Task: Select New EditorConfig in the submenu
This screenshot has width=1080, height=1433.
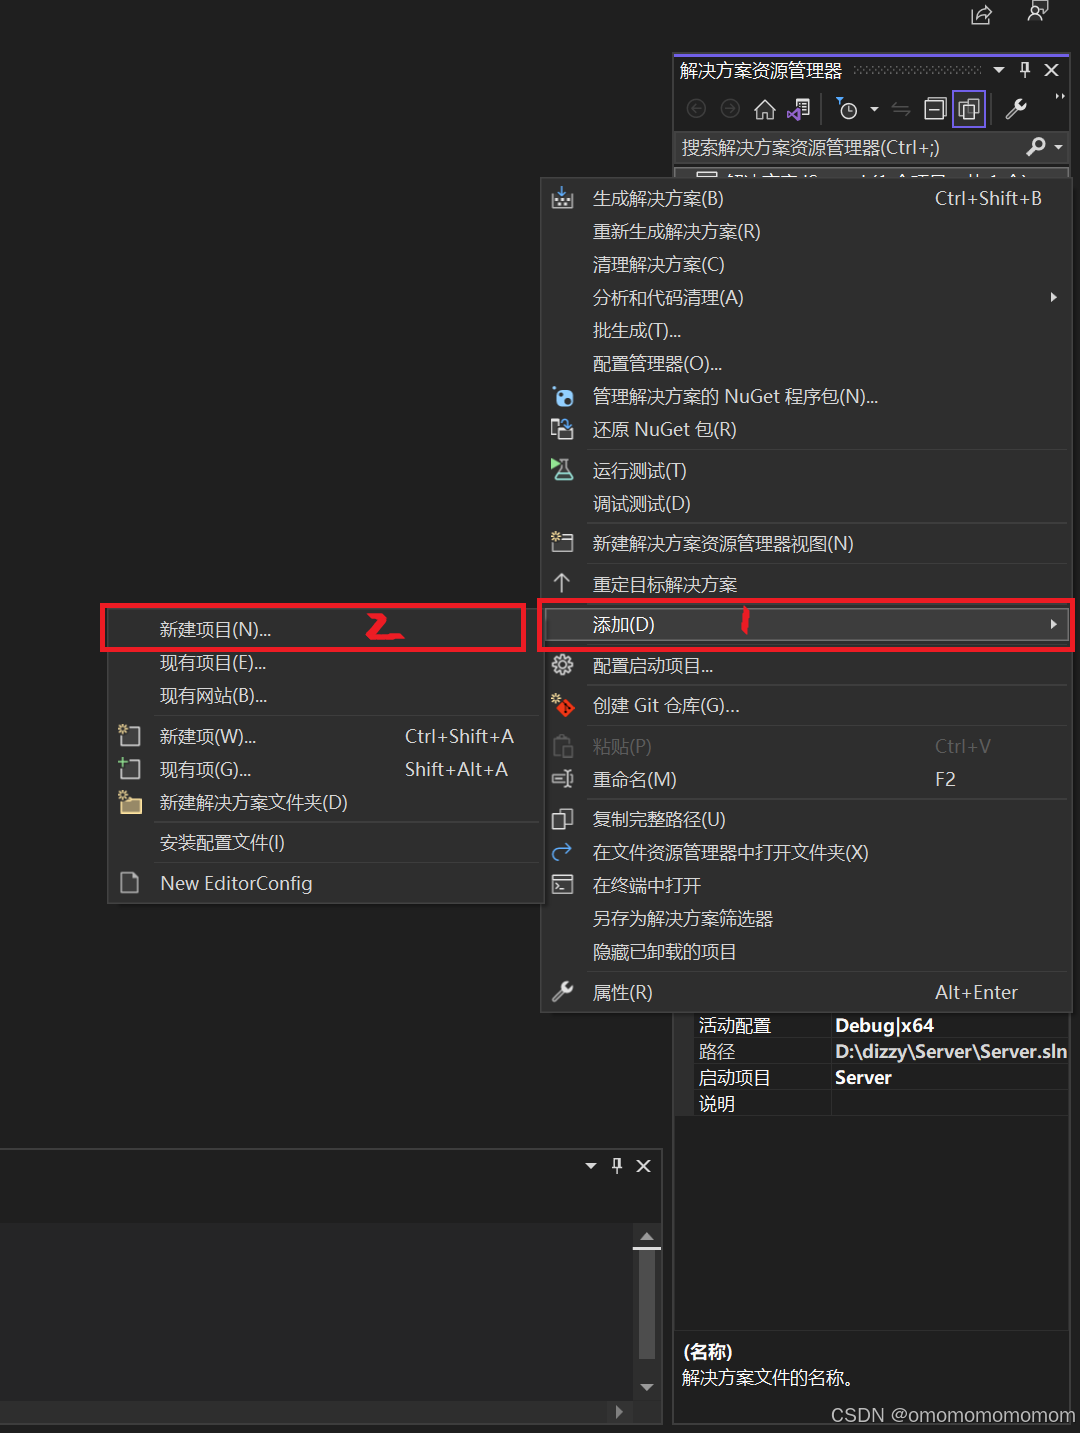Action: point(236,882)
